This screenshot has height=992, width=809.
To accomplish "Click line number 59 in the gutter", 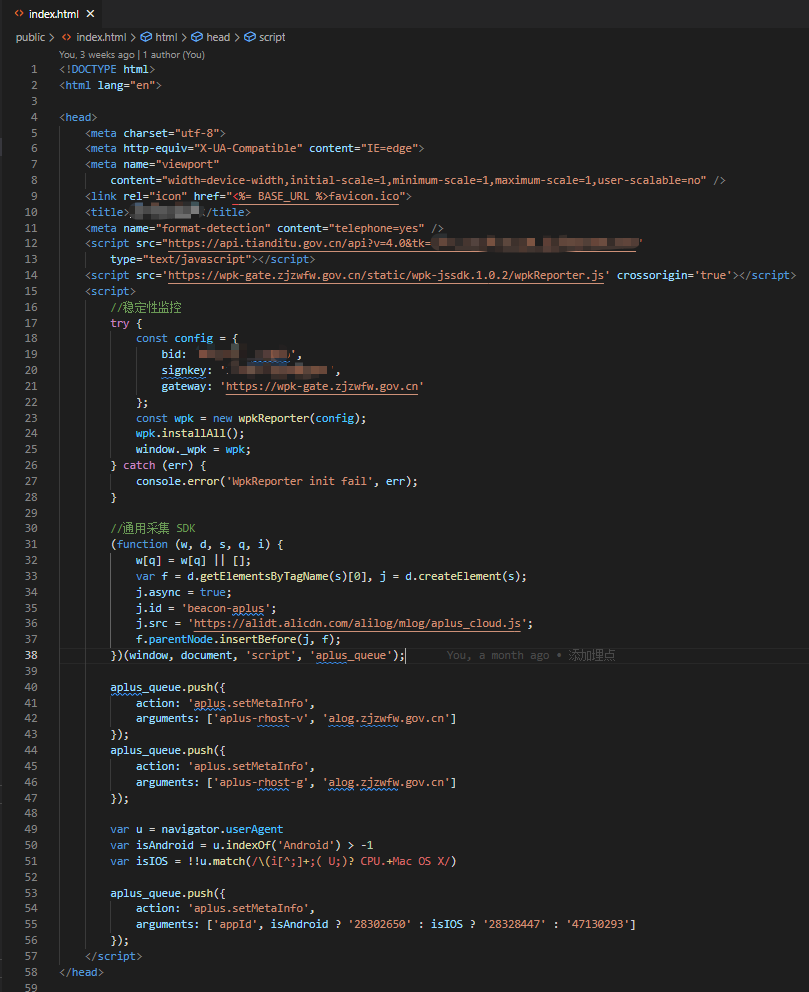I will point(31,987).
